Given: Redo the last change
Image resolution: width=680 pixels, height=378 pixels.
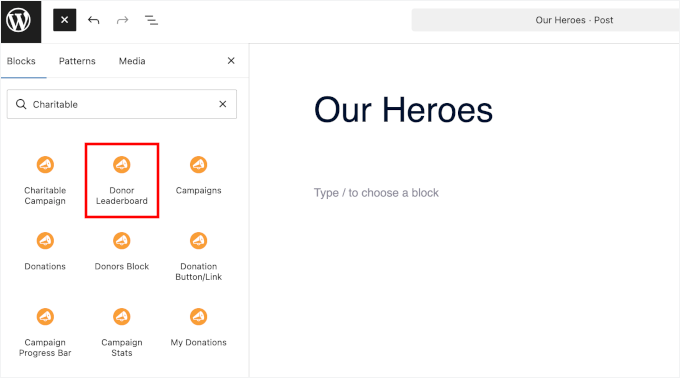Looking at the screenshot, I should 123,20.
